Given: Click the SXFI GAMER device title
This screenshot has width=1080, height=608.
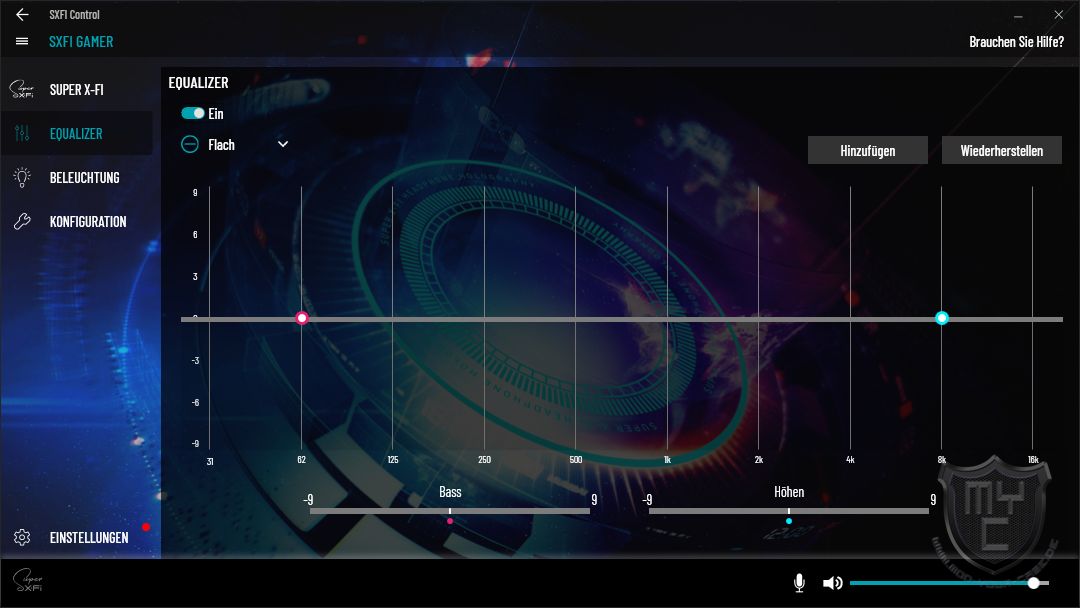Looking at the screenshot, I should (x=81, y=42).
